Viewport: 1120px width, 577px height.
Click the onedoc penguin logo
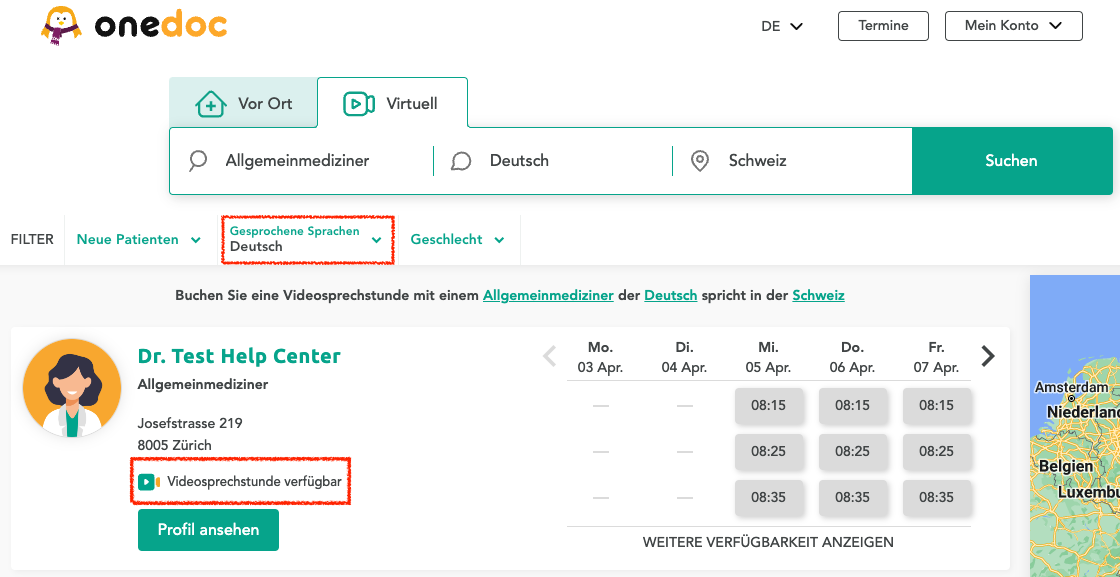coord(62,27)
